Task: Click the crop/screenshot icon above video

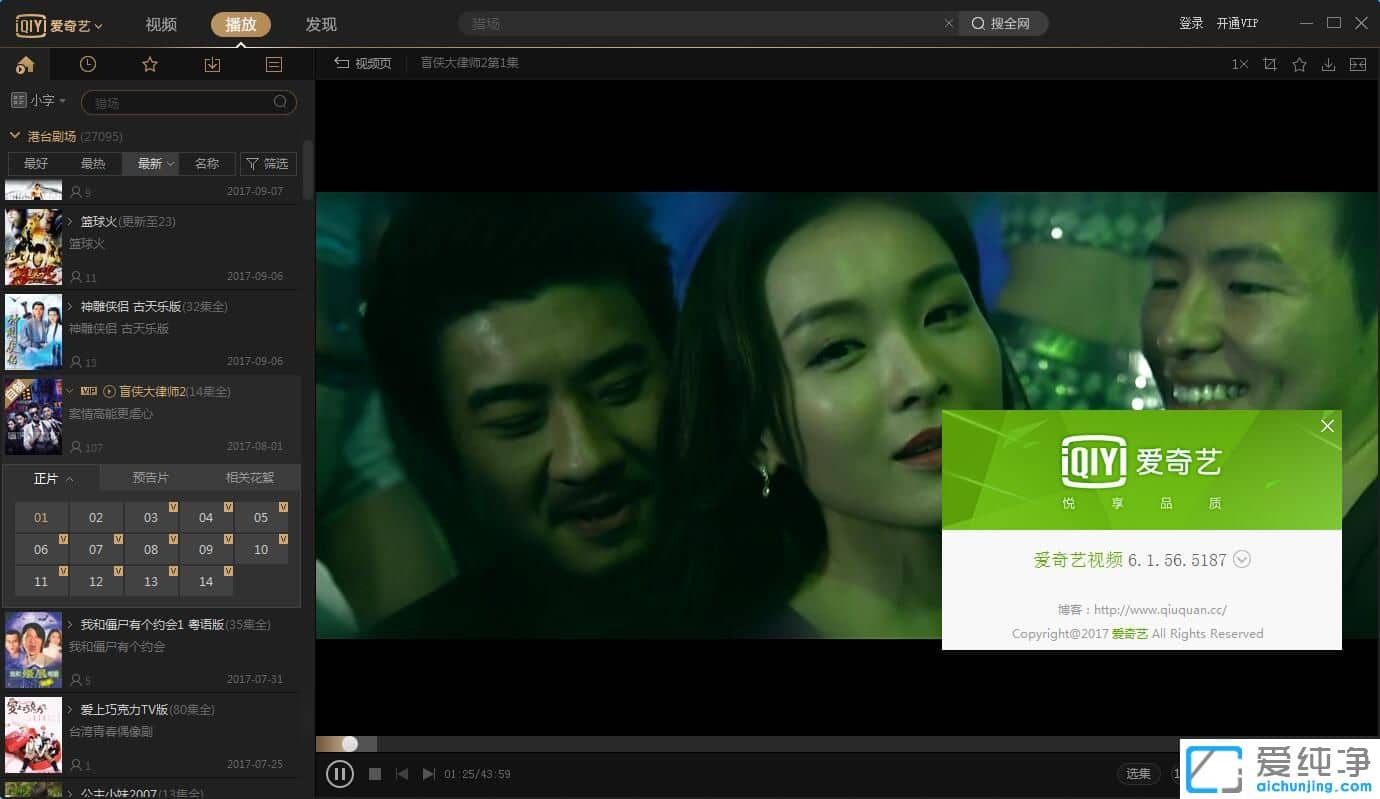Action: (x=1270, y=64)
